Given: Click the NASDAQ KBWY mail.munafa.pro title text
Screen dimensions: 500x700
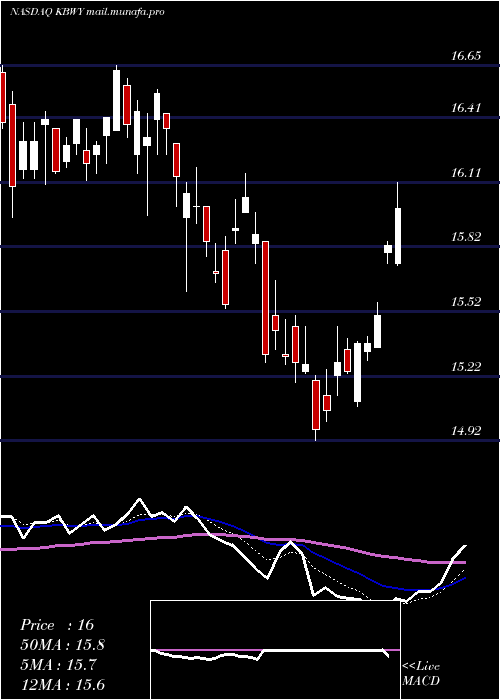Looking at the screenshot, I should coord(87,12).
